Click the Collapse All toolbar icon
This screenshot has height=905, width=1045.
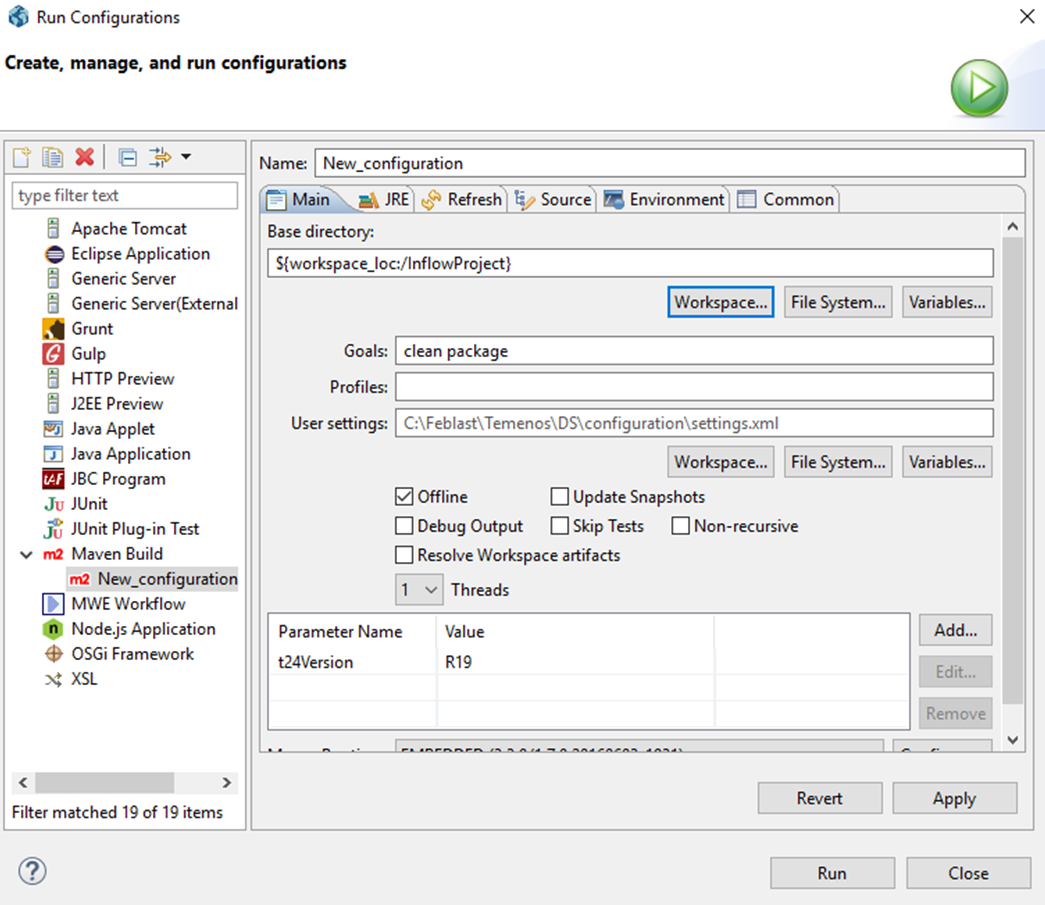[127, 157]
